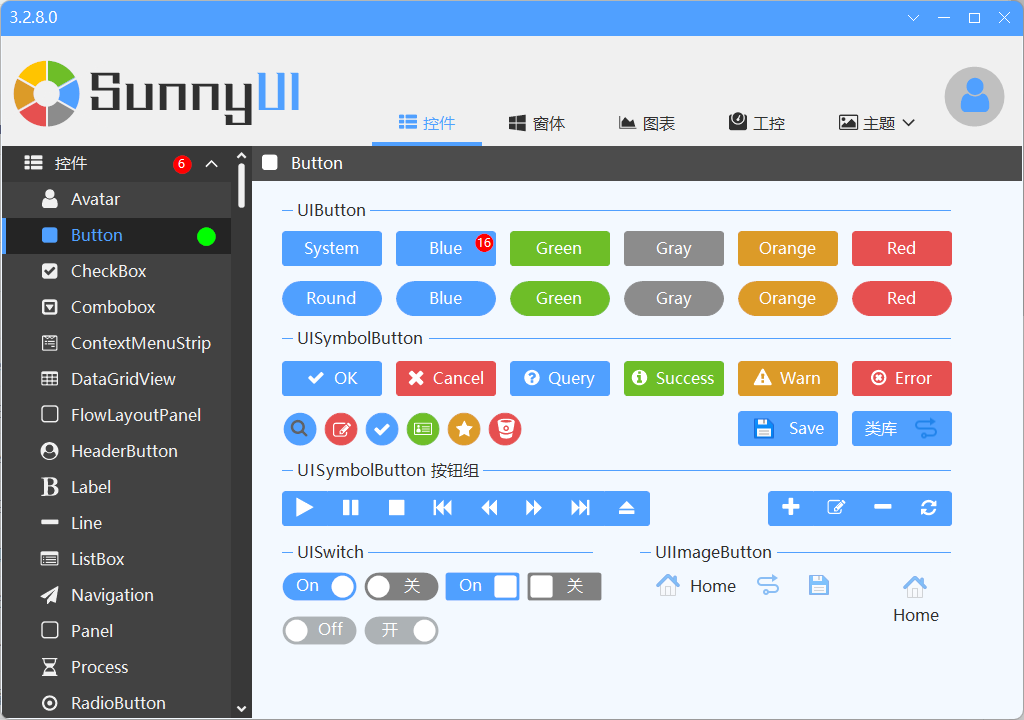Open the title bar dropdown chevron
The image size is (1024, 720).
pyautogui.click(x=914, y=18)
